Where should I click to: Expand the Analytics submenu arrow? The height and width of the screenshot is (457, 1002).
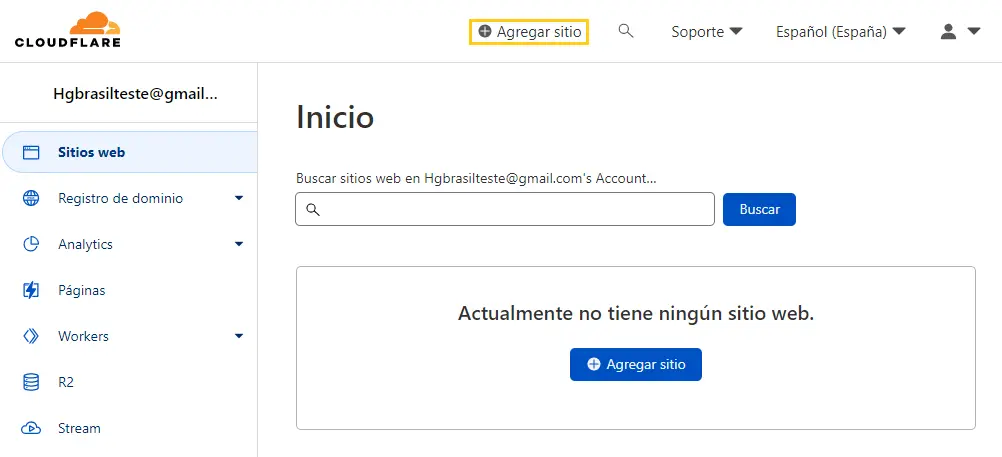pyautogui.click(x=239, y=244)
